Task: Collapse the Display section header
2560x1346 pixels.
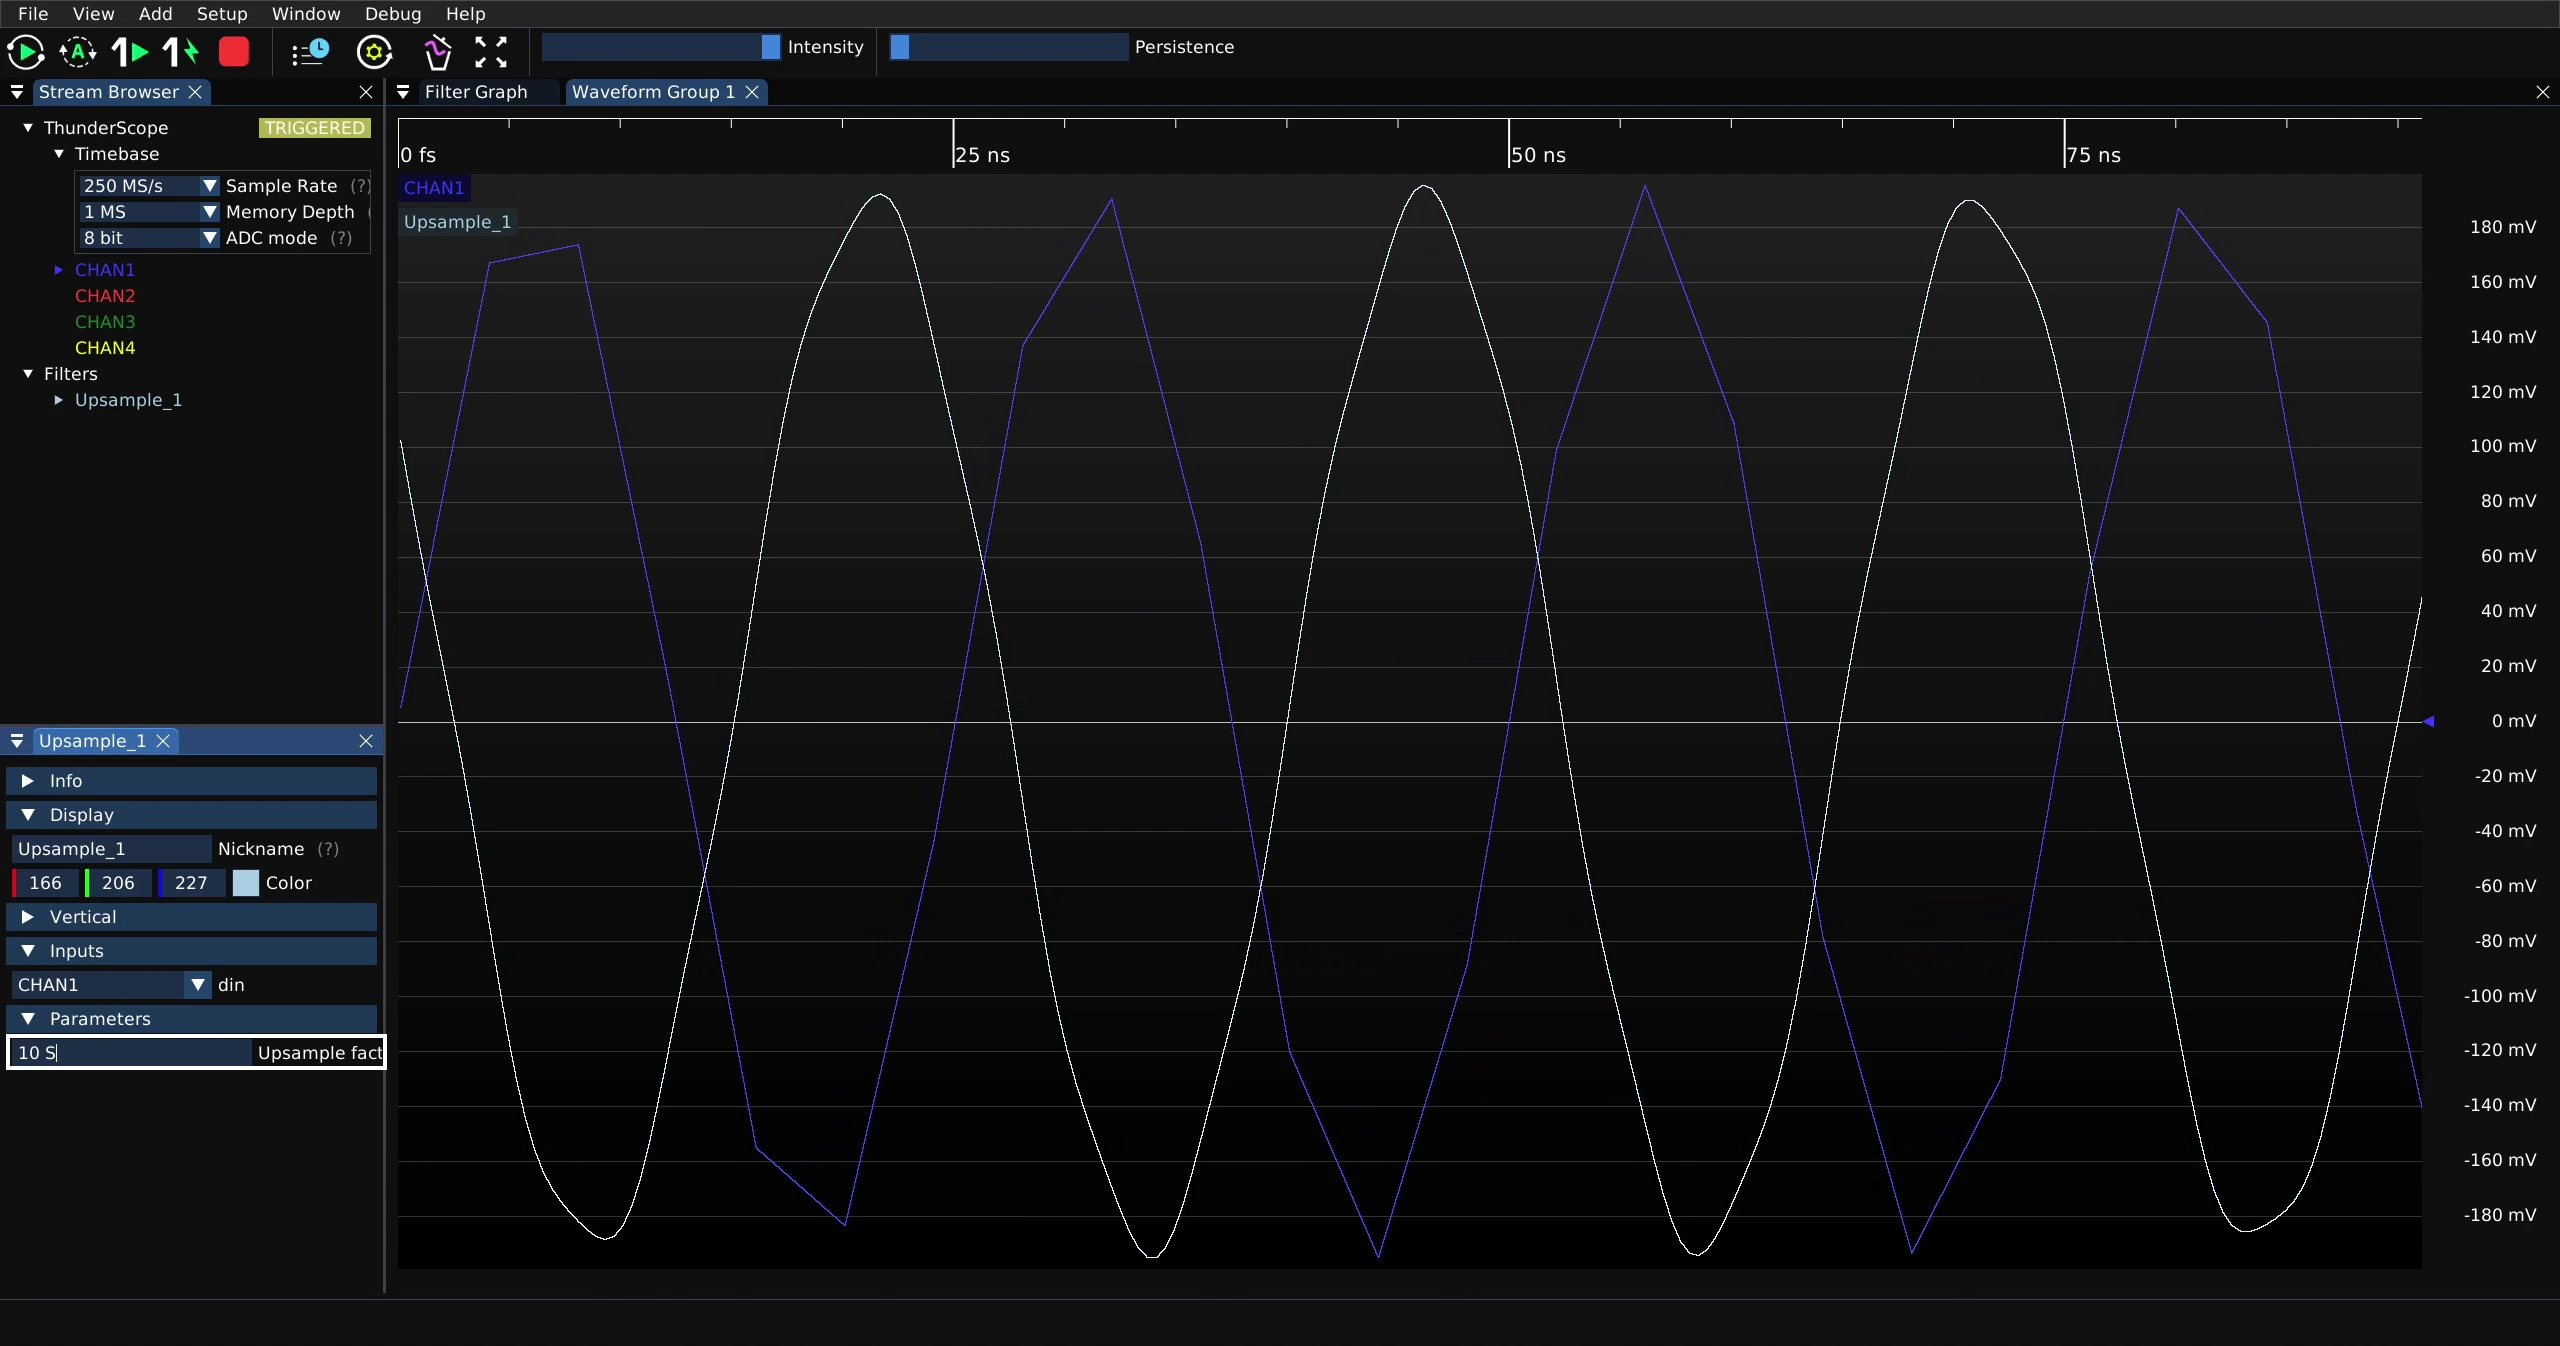Action: click(x=191, y=815)
